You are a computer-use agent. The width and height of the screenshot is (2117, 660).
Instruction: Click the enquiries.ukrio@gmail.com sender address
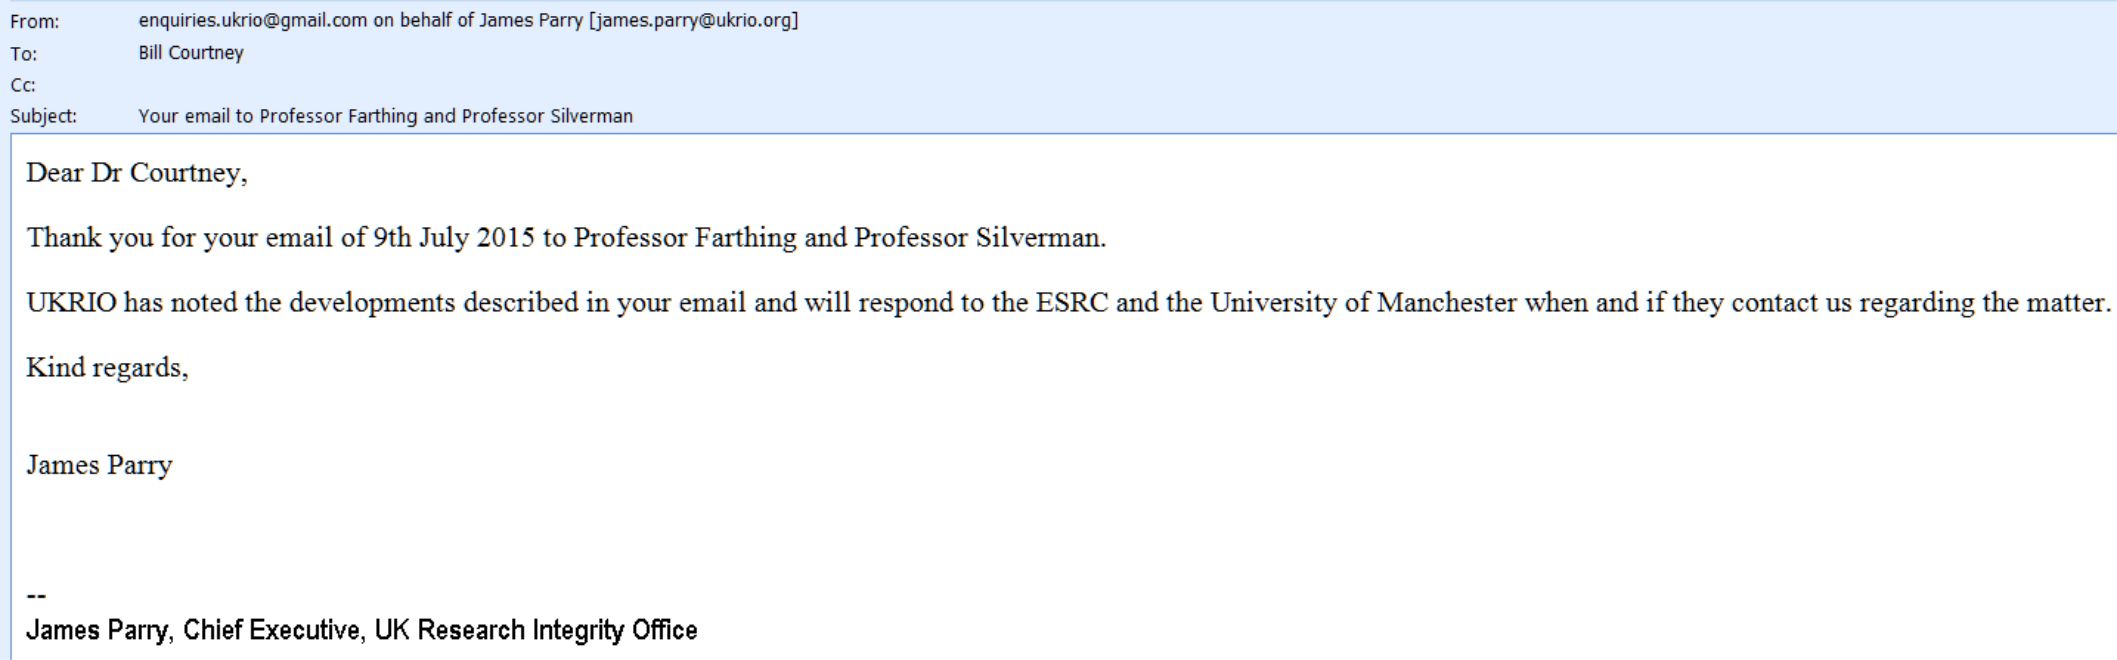click(253, 20)
